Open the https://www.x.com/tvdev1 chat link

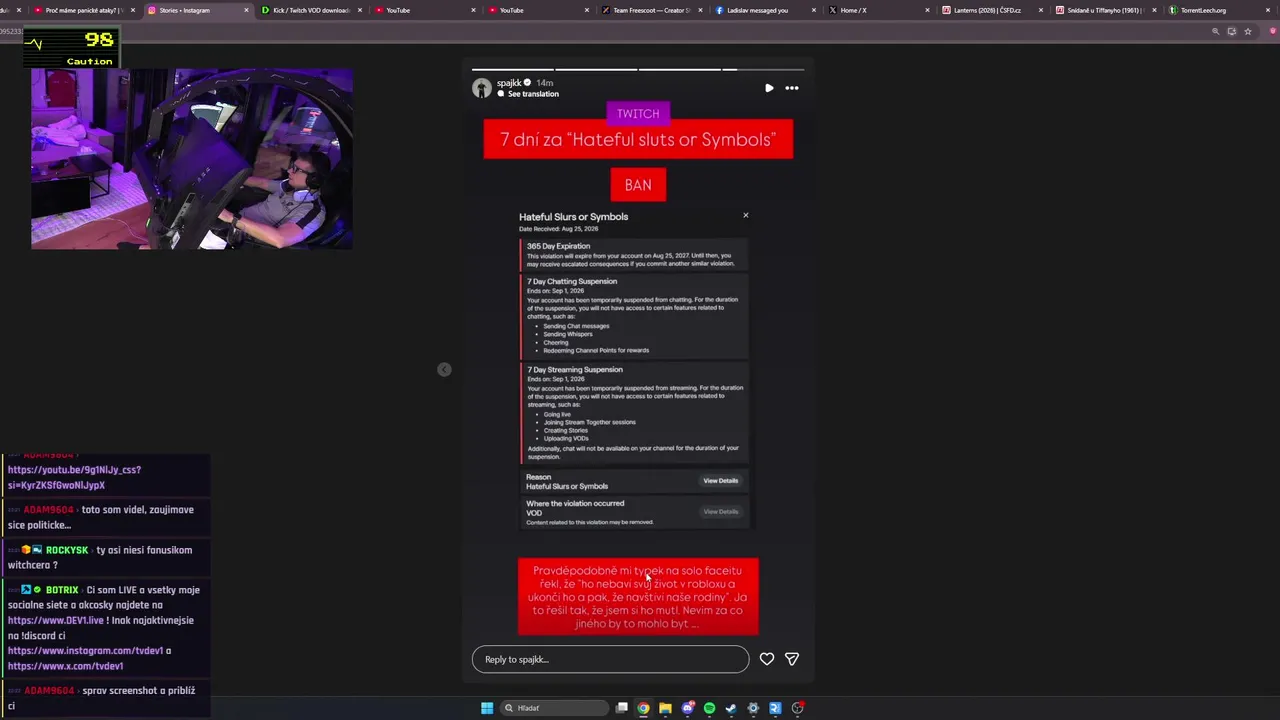65,666
